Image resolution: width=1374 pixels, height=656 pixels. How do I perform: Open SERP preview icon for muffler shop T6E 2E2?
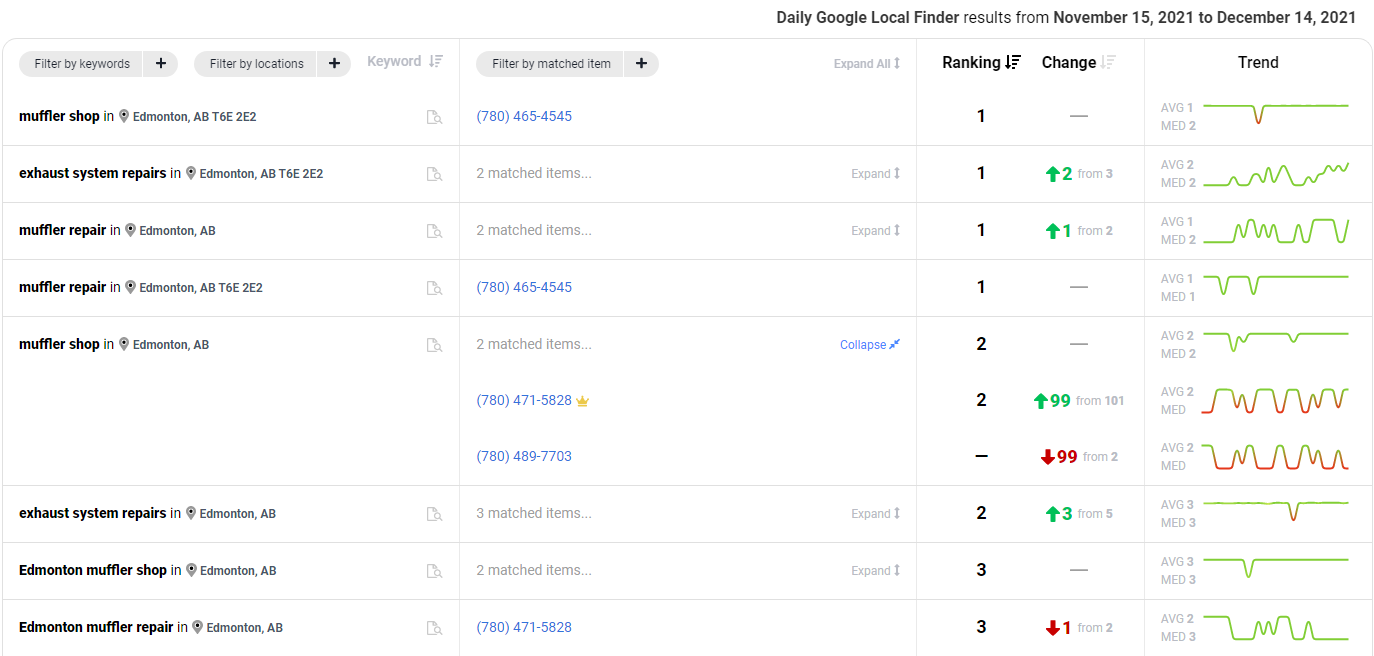[x=434, y=117]
